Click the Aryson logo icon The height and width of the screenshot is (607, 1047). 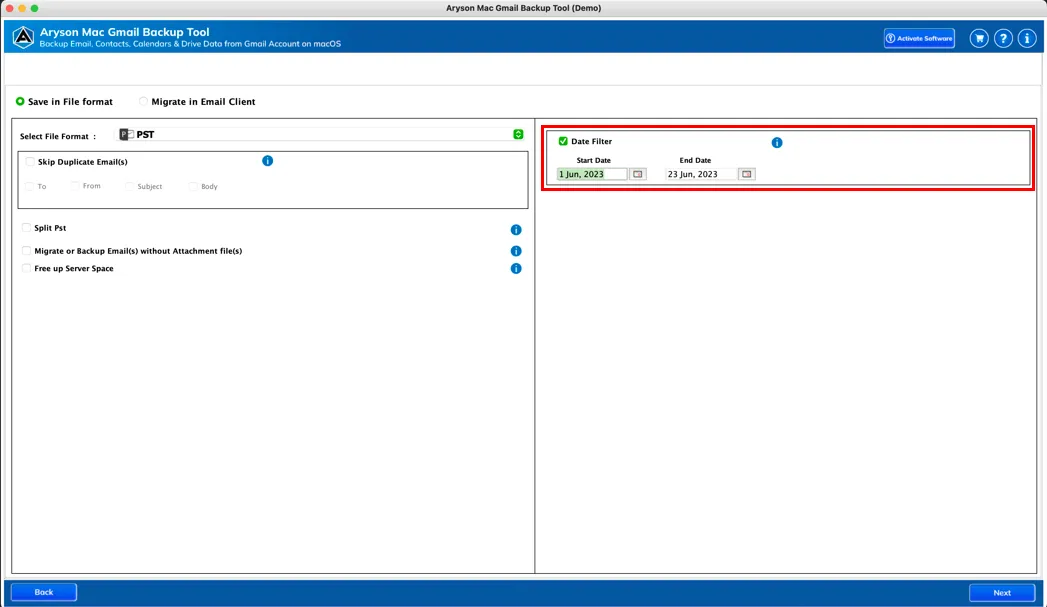[23, 37]
